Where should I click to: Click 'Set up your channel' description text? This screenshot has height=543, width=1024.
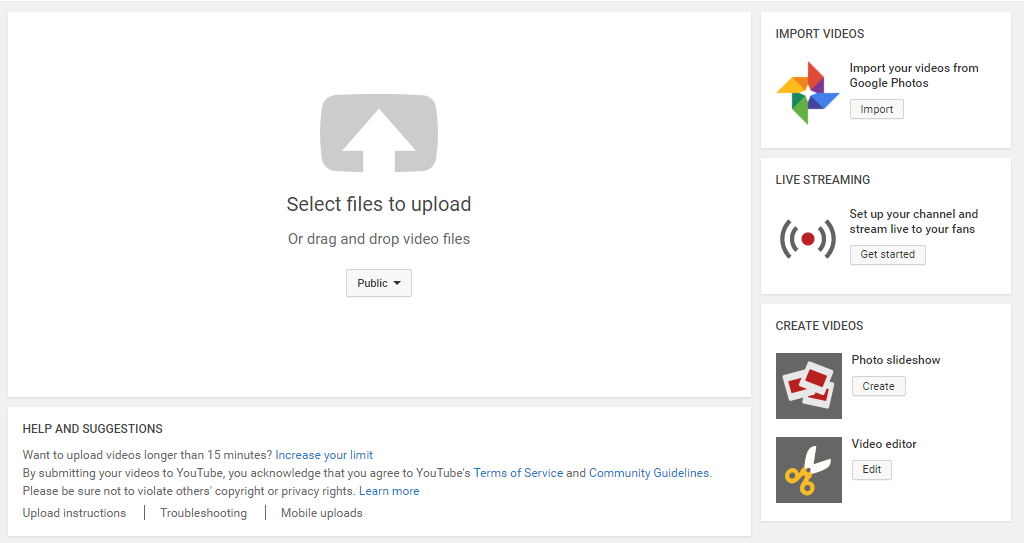click(x=914, y=222)
